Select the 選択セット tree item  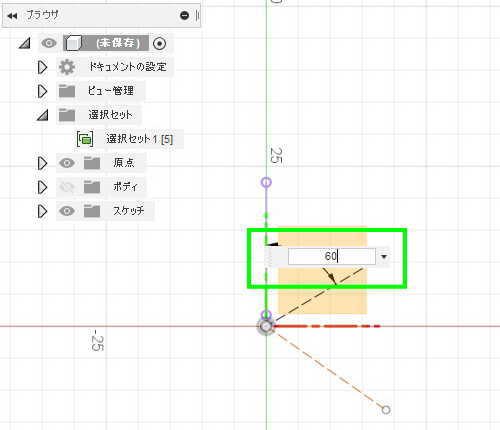(110, 115)
